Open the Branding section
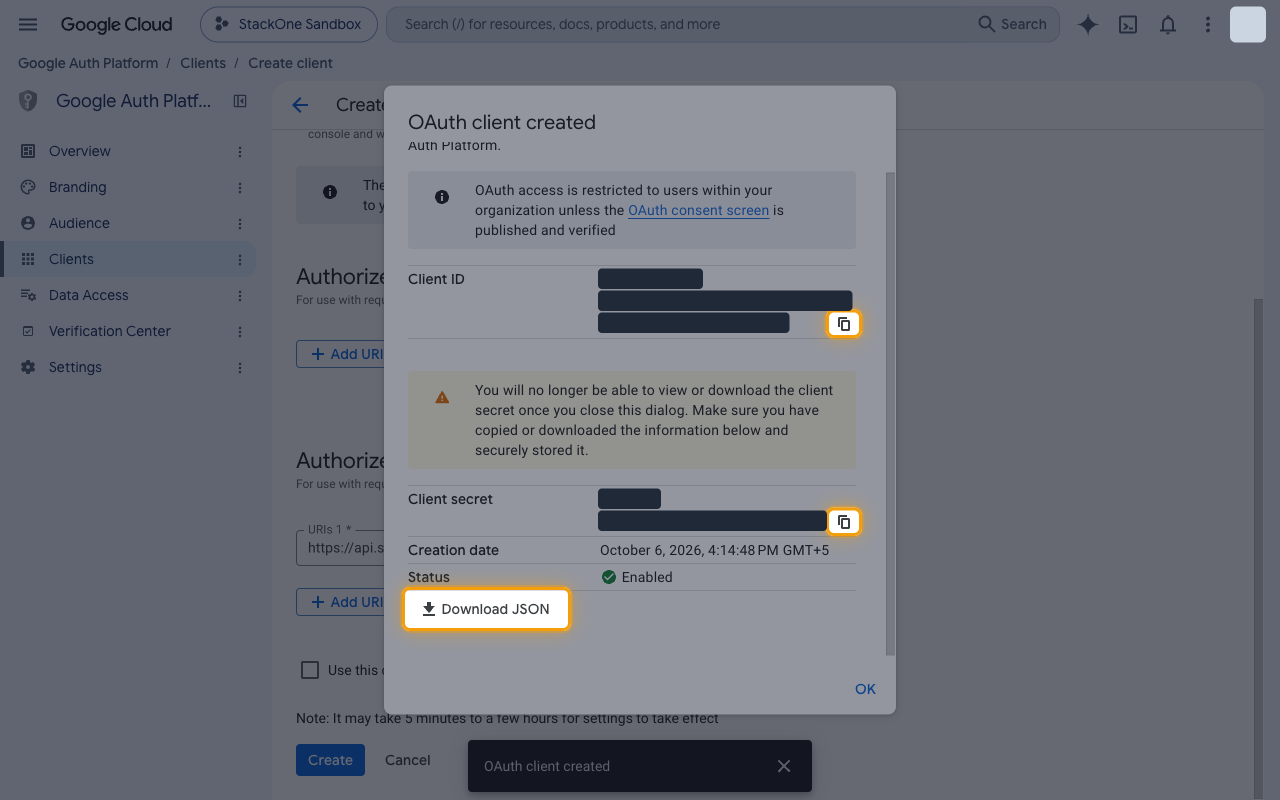This screenshot has width=1280, height=800. (128, 187)
